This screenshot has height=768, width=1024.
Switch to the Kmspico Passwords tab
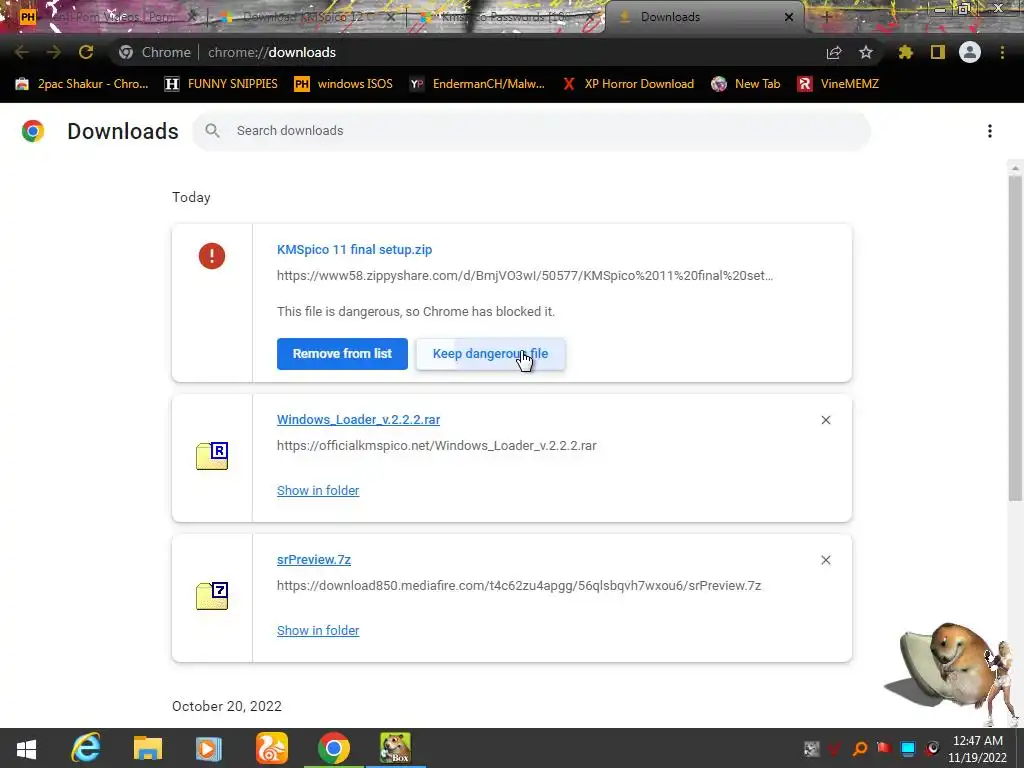(x=506, y=18)
